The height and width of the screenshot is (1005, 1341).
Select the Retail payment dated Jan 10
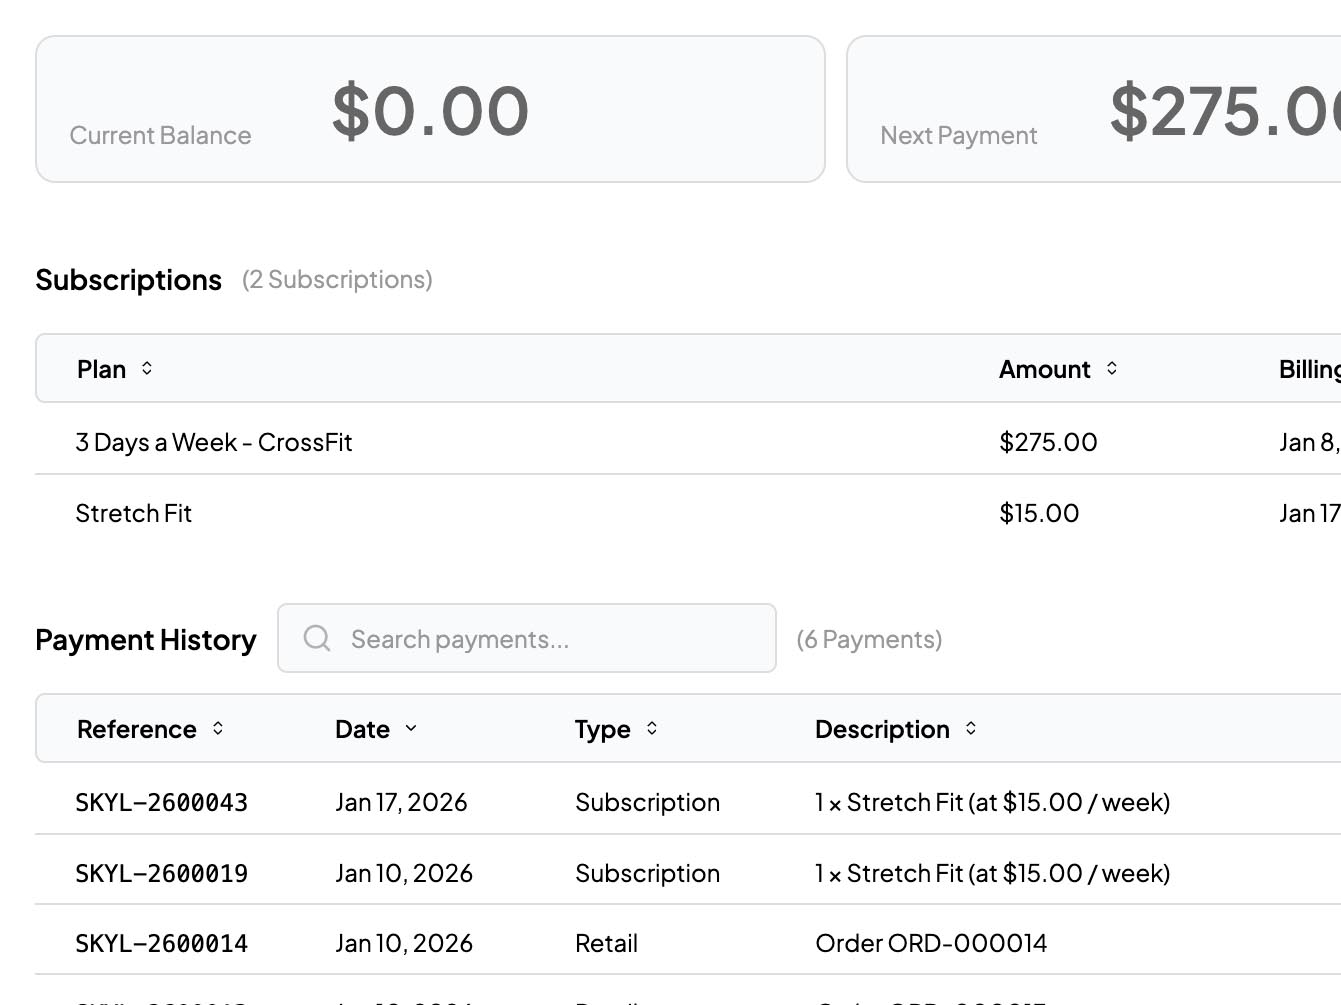606,943
